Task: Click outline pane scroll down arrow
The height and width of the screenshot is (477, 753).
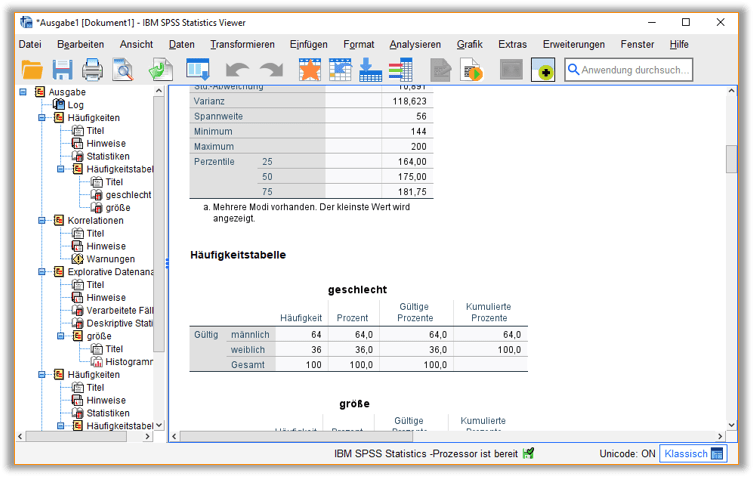Action: pyautogui.click(x=159, y=425)
